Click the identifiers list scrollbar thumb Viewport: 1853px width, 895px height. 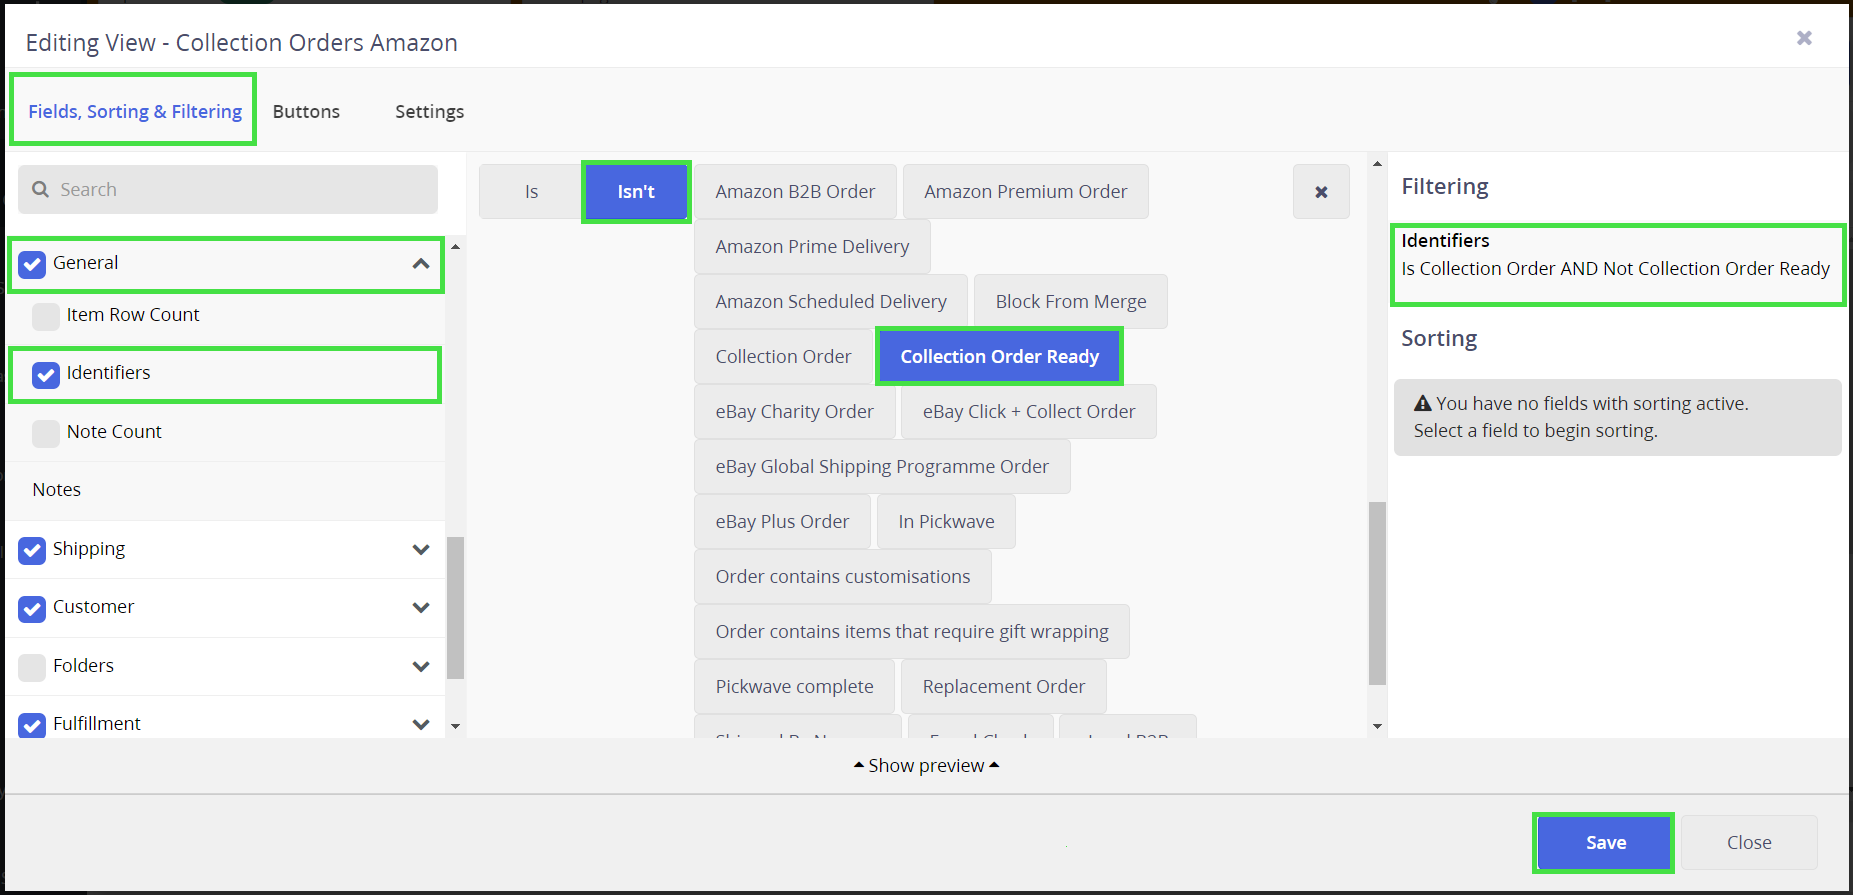(1377, 593)
